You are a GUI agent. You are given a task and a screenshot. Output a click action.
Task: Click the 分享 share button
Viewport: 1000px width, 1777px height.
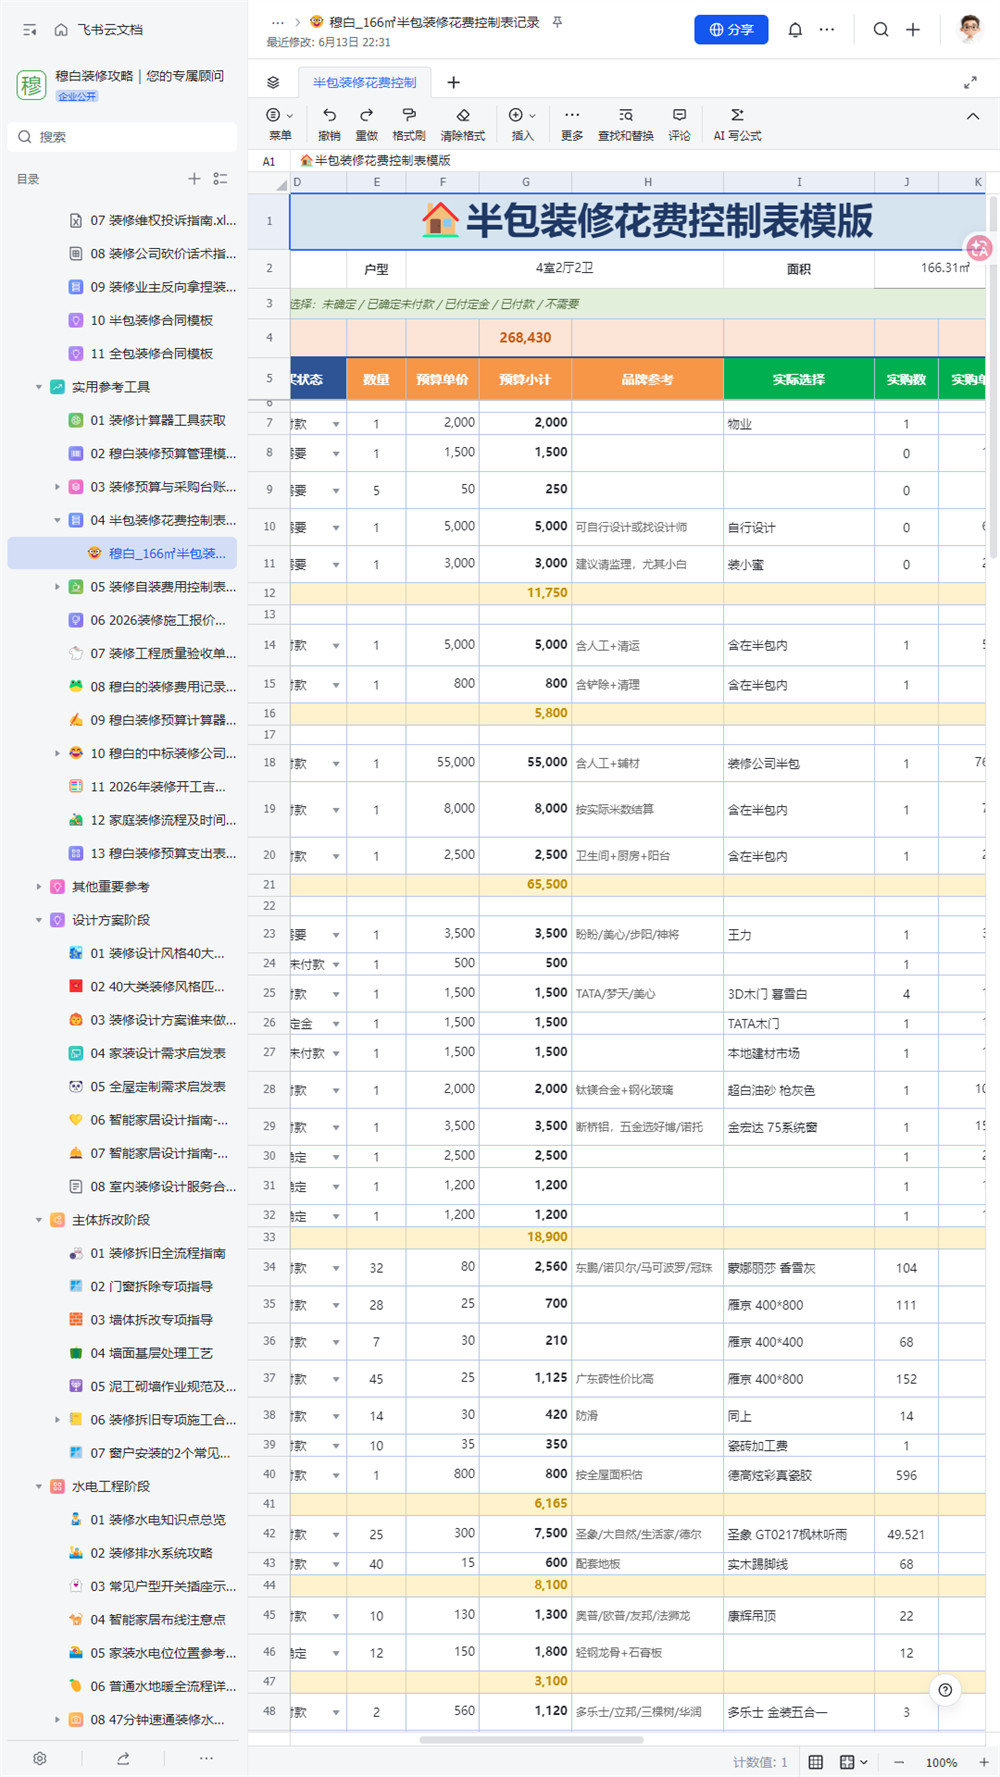click(731, 30)
